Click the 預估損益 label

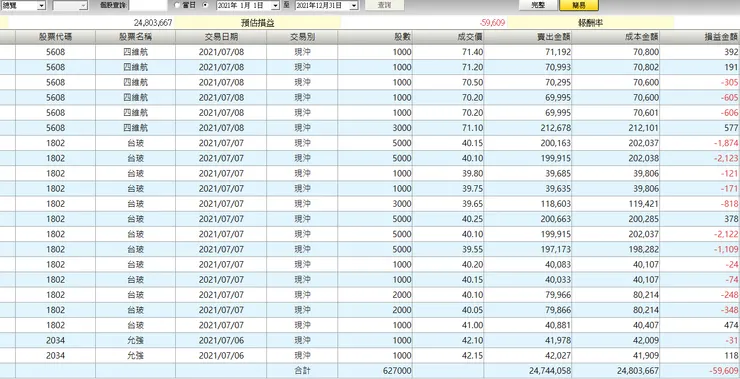257,23
